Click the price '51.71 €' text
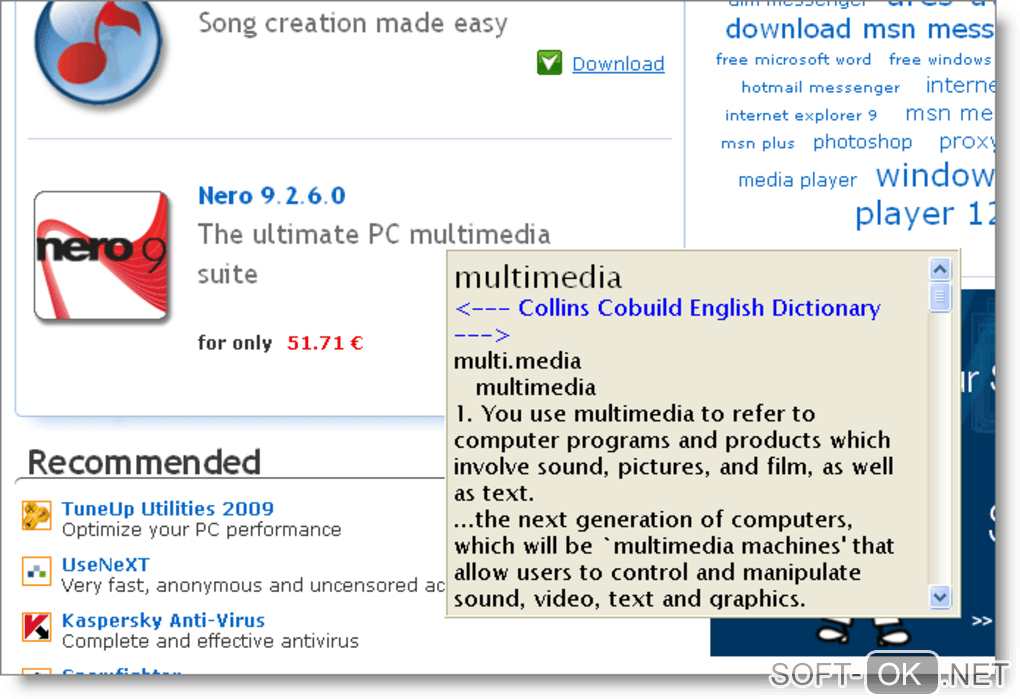The width and height of the screenshot is (1020, 699). [325, 343]
